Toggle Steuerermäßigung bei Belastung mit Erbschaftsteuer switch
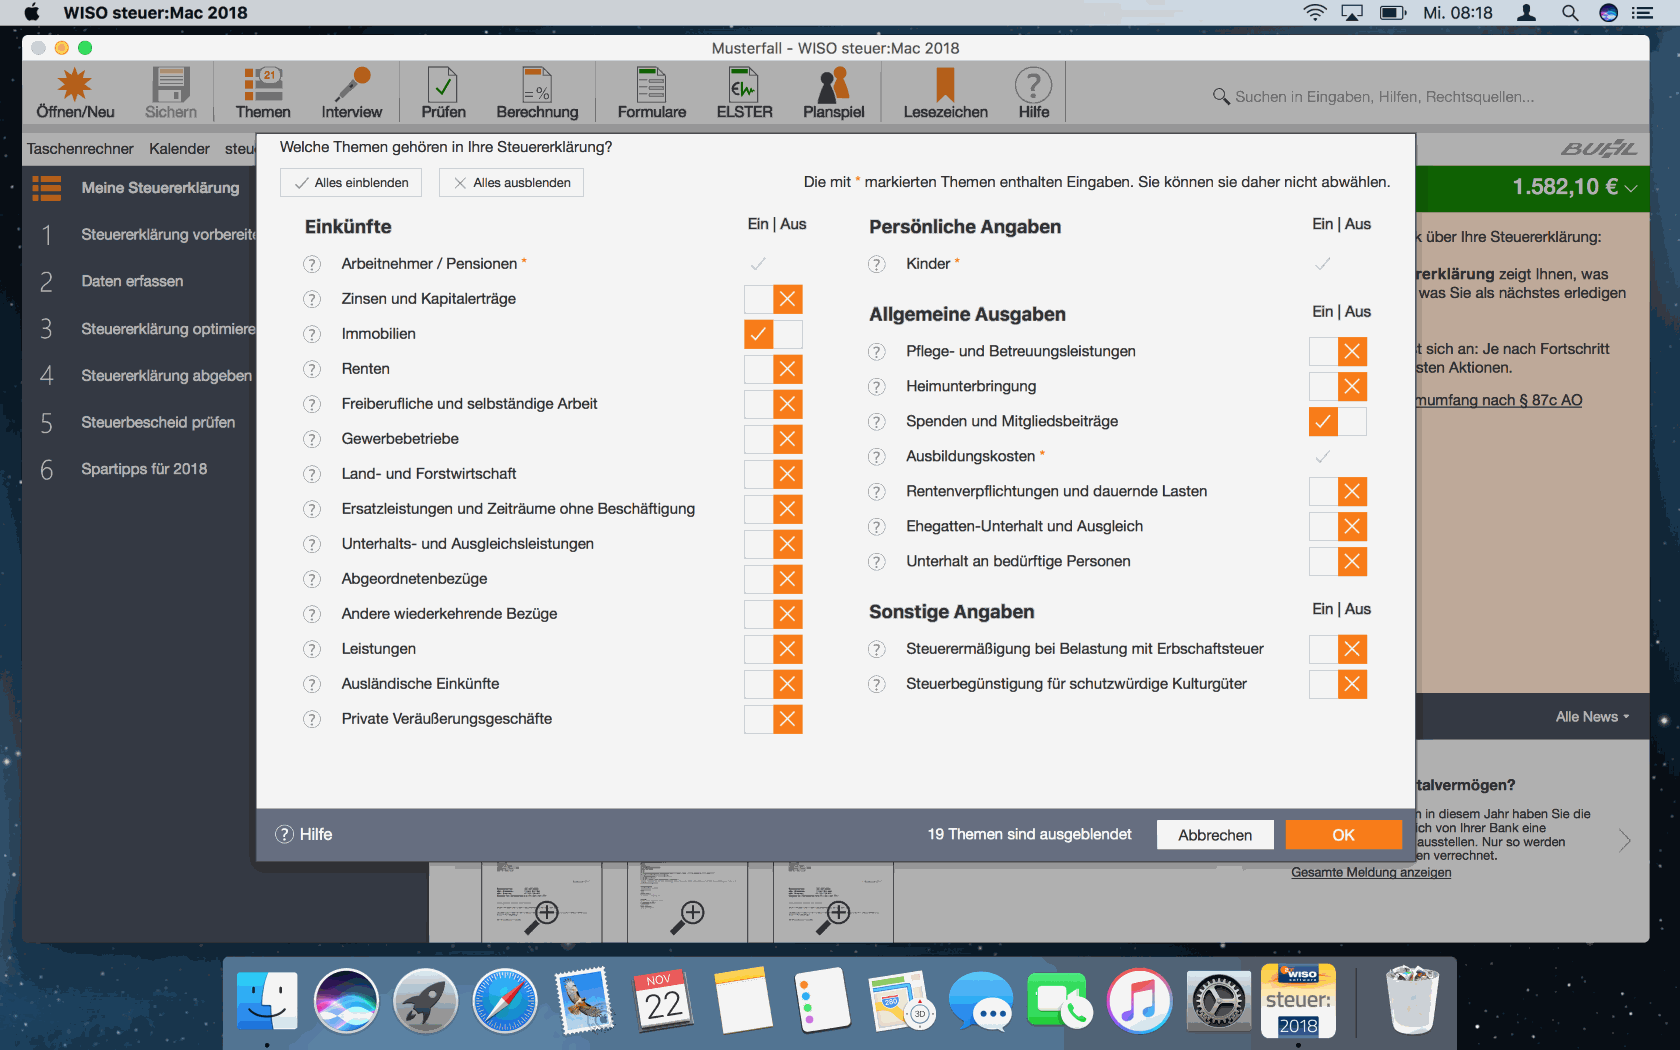The width and height of the screenshot is (1680, 1050). 1338,649
